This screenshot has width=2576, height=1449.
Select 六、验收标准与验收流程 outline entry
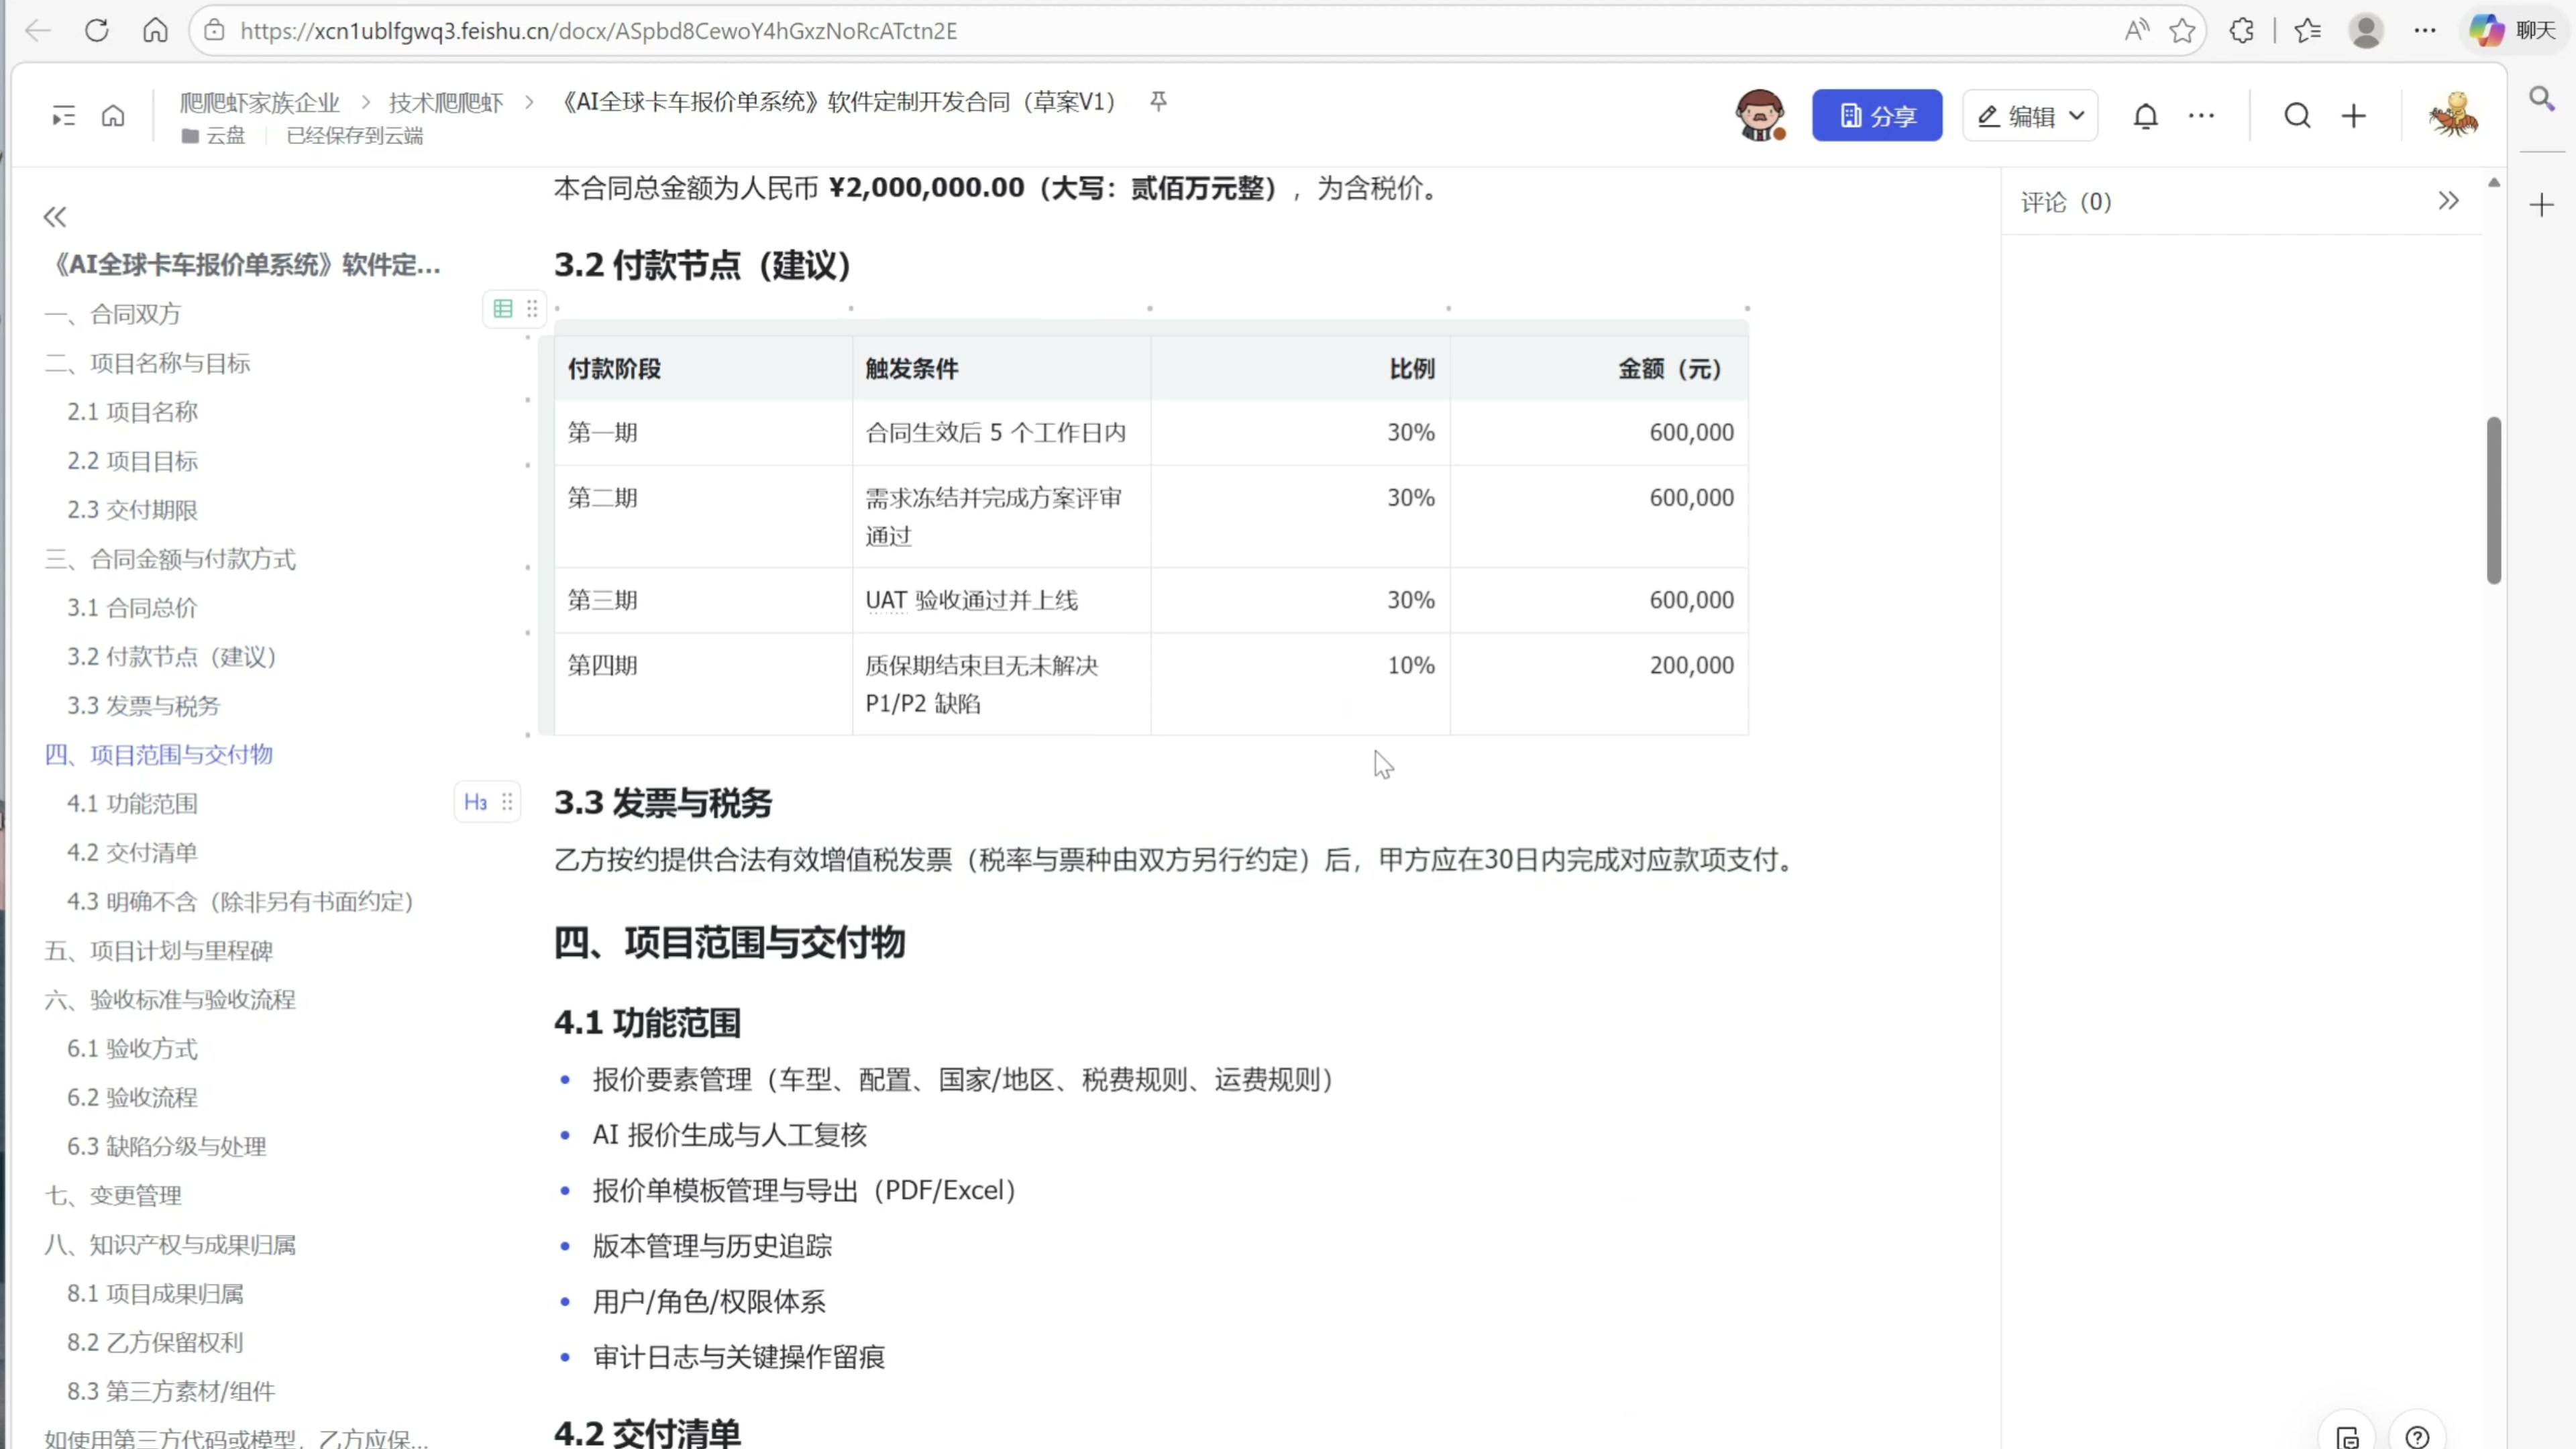click(x=170, y=1000)
